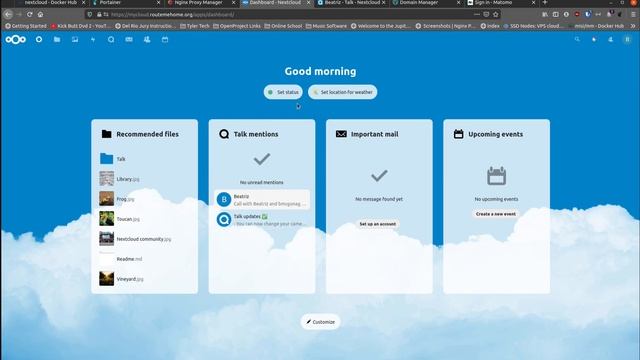The image size is (640, 360).
Task: Open OpenProject Links bookmark folder
Action: pyautogui.click(x=237, y=26)
